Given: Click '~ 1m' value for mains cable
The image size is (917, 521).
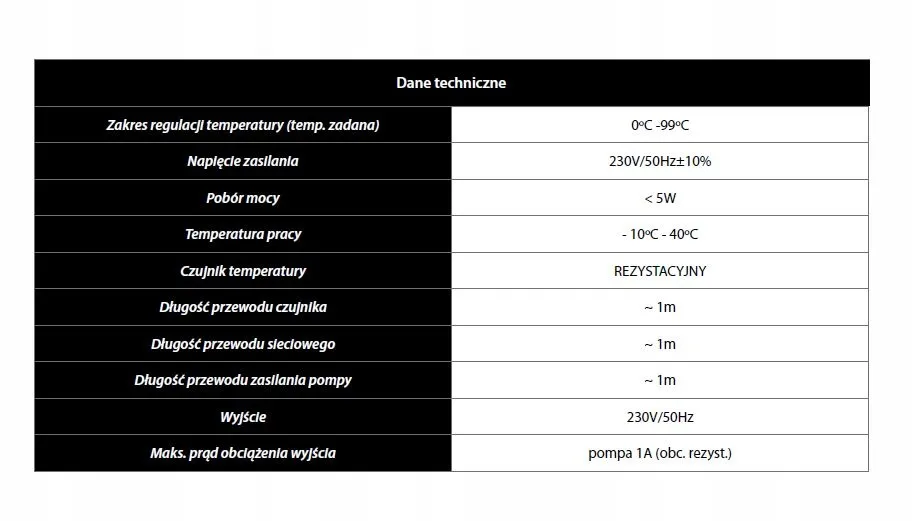Looking at the screenshot, I should 660,344.
